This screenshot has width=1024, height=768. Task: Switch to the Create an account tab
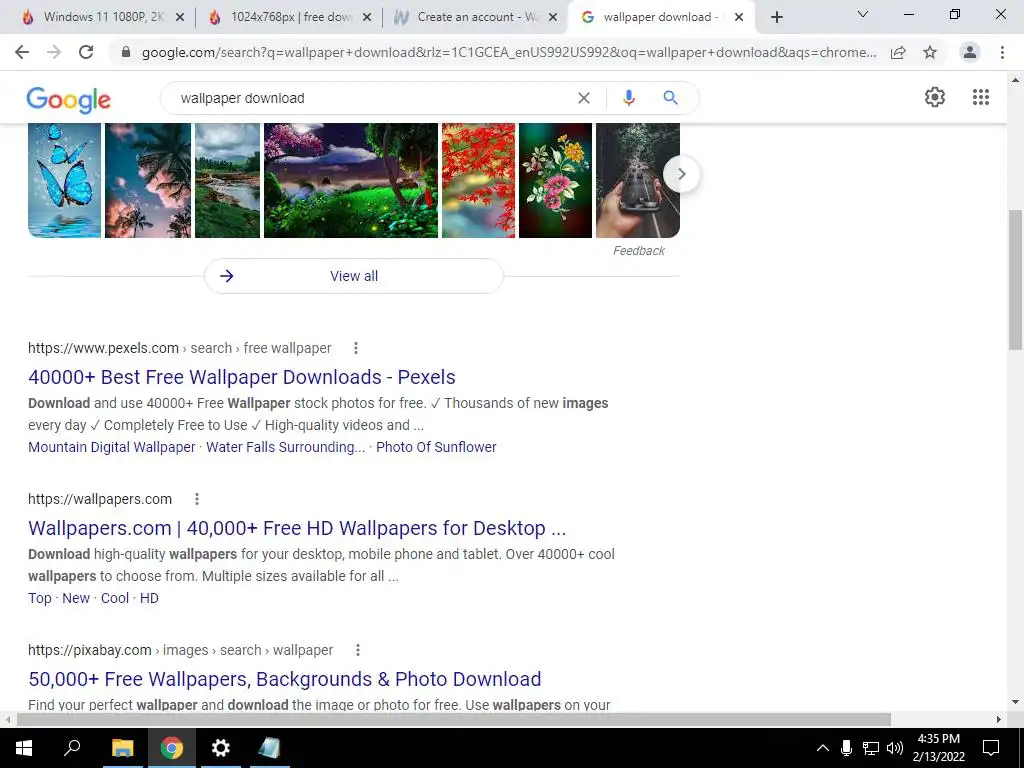click(x=475, y=18)
